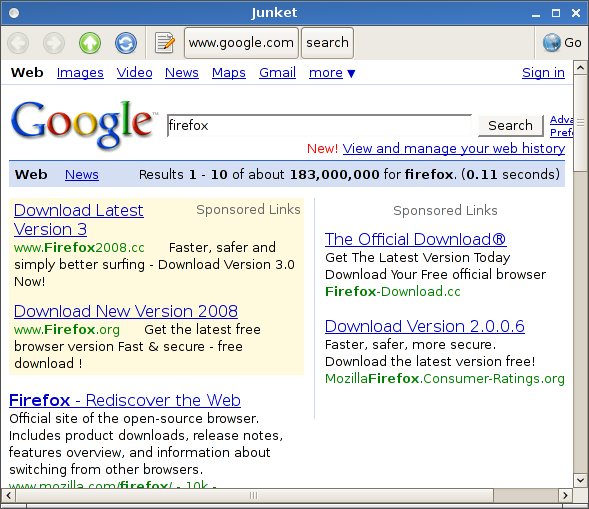589x509 pixels.
Task: Click the vertical scrollbar thumb
Action: pyautogui.click(x=580, y=123)
